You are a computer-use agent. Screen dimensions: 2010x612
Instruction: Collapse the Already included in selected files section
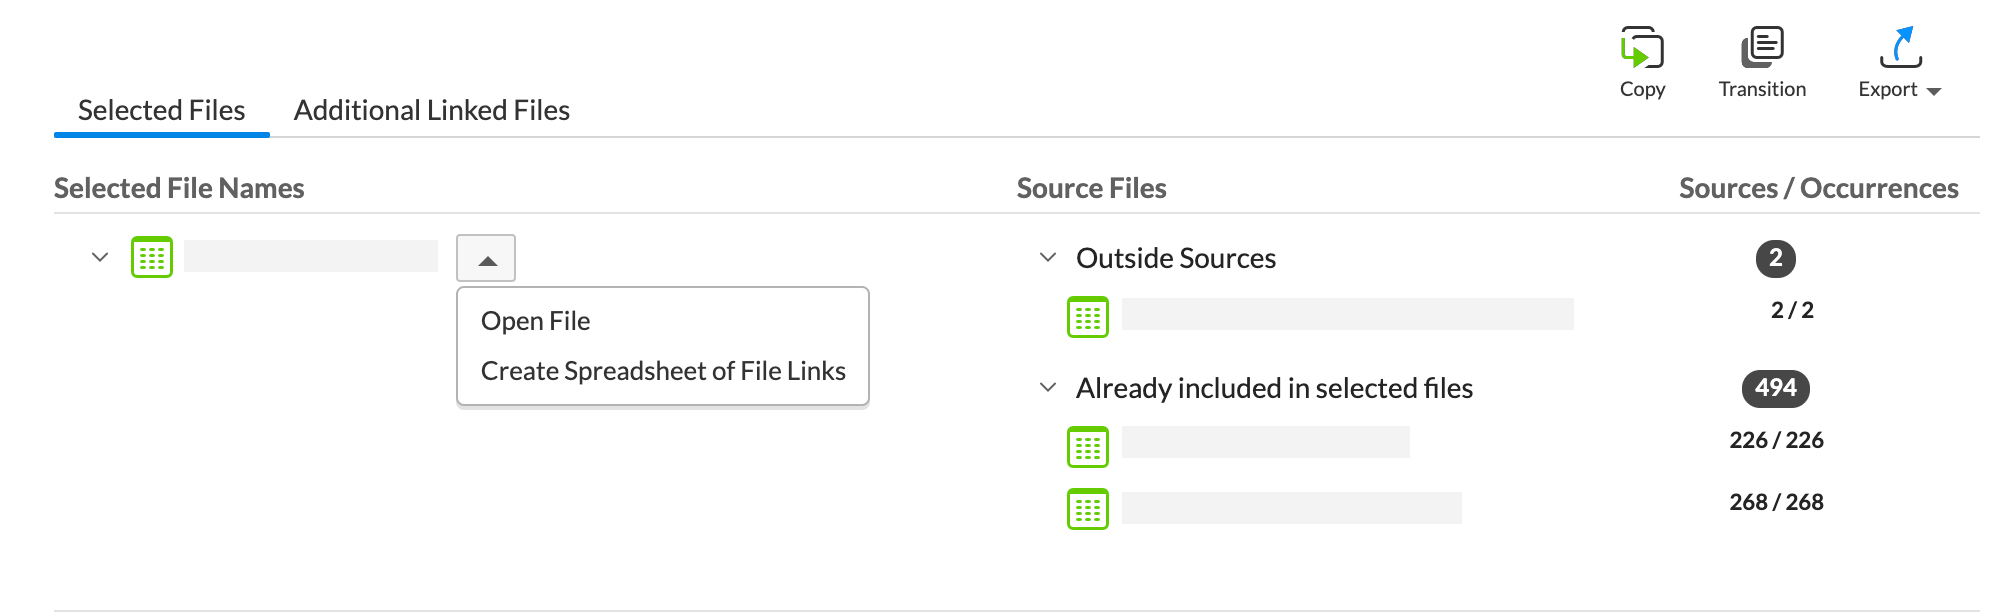(x=1047, y=387)
